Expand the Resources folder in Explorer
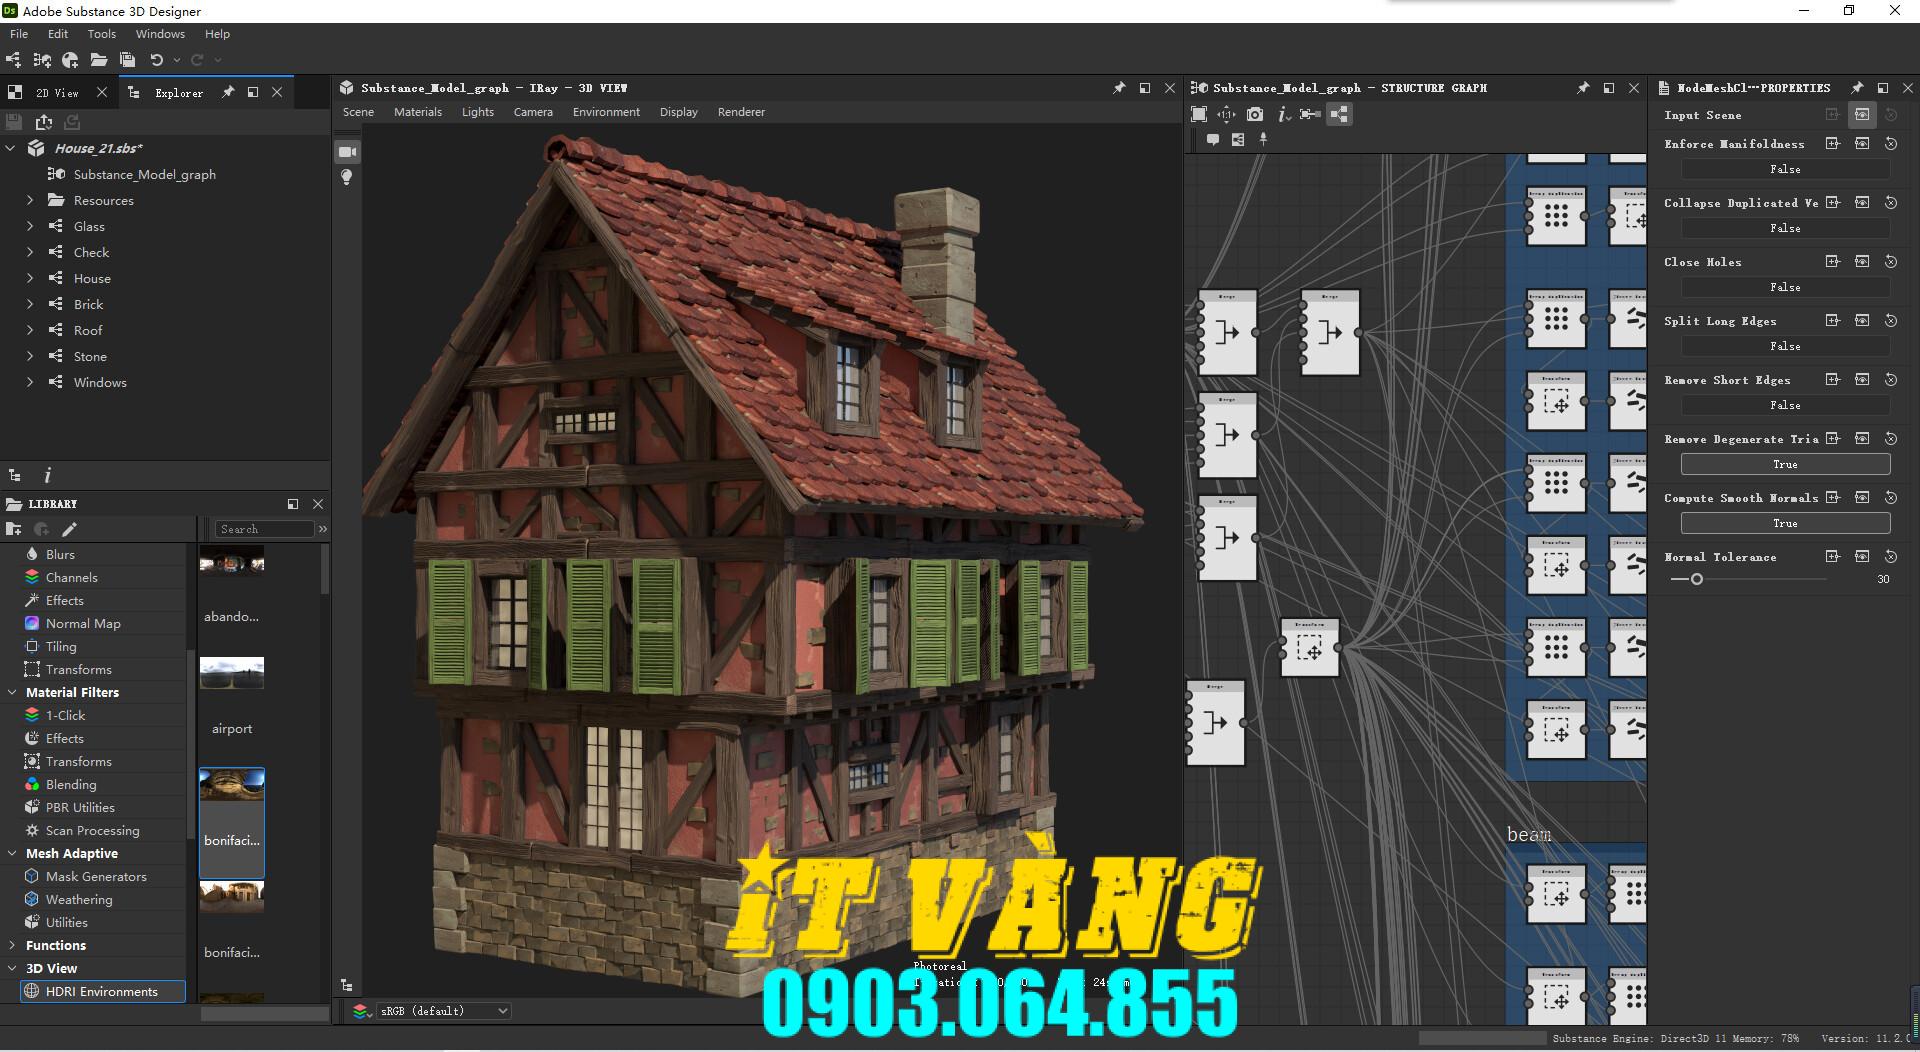The width and height of the screenshot is (1920, 1052). point(30,200)
